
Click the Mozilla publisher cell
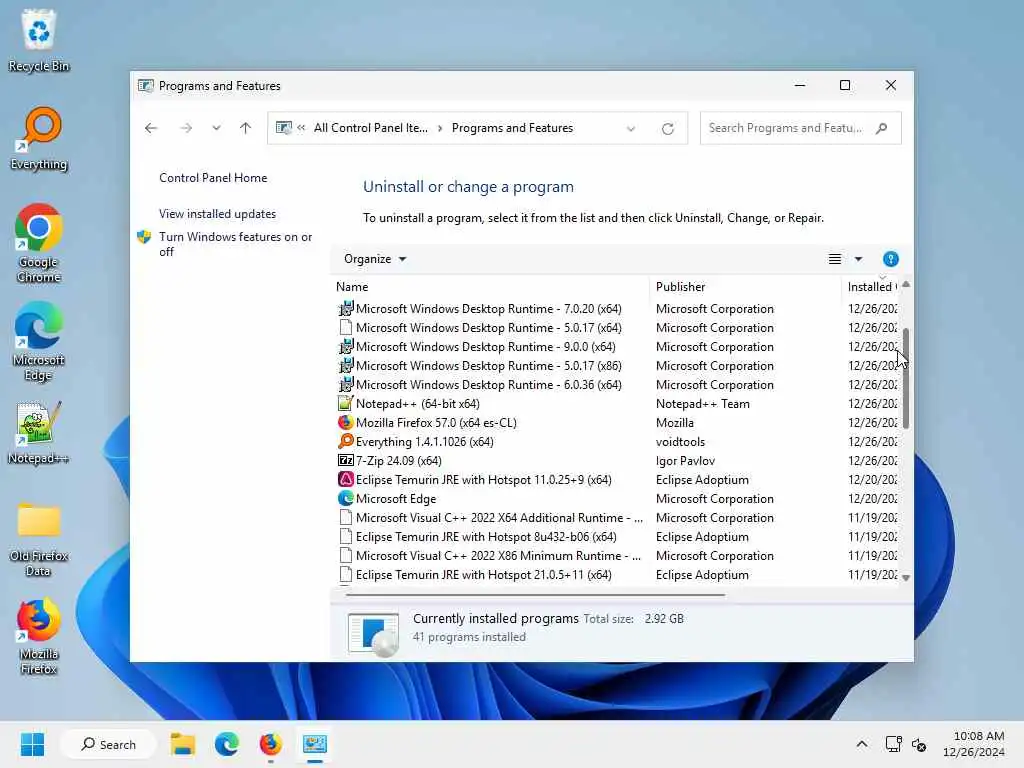click(x=675, y=423)
